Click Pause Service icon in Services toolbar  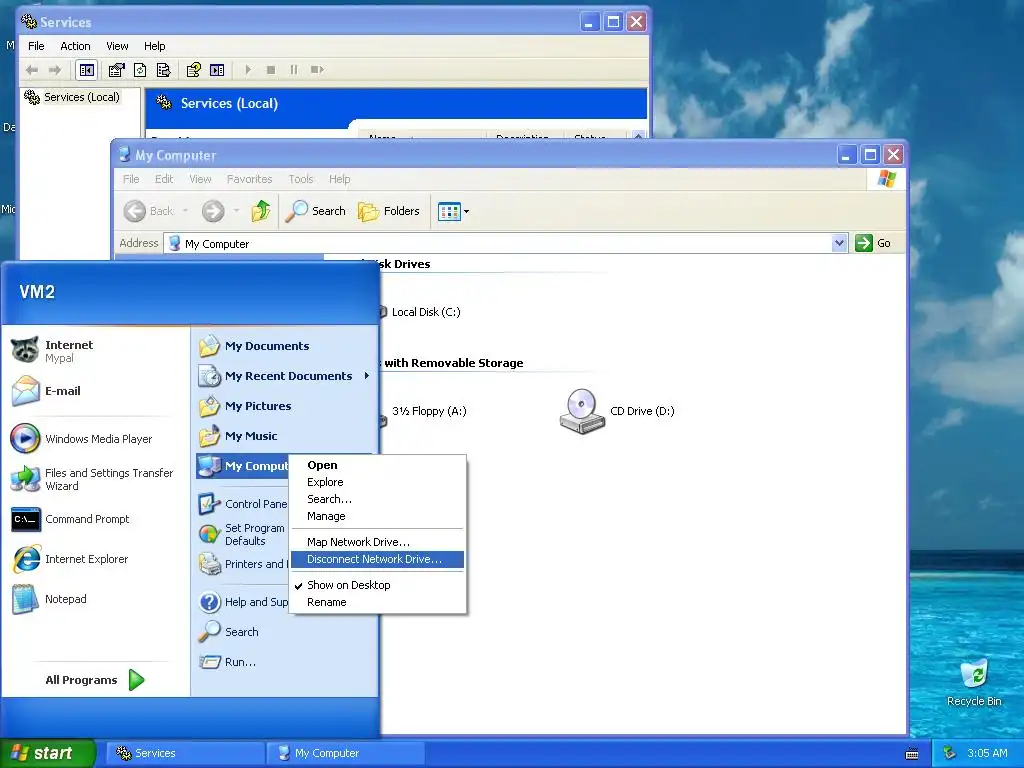click(294, 70)
